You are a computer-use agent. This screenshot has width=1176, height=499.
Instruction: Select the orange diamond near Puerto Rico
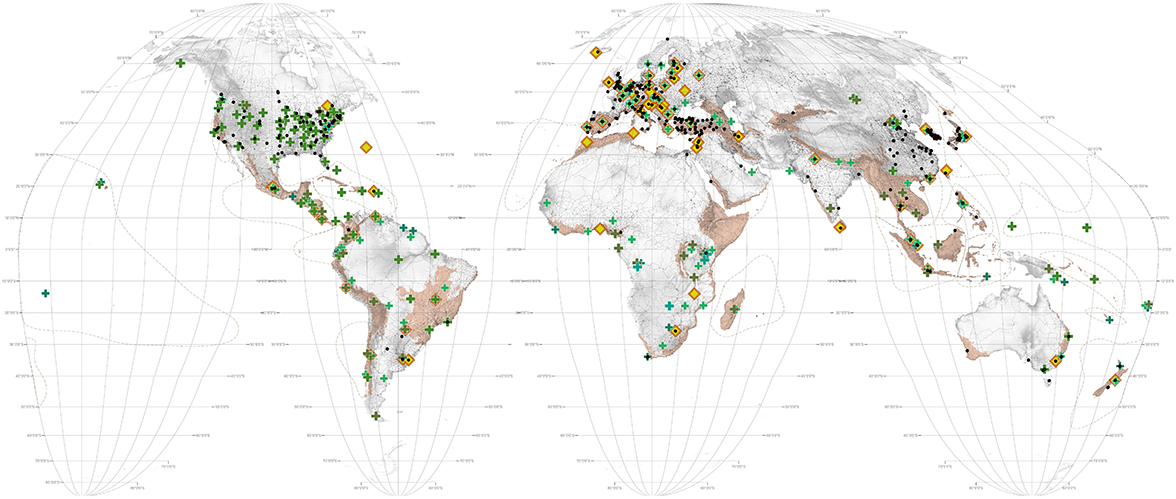(x=373, y=190)
